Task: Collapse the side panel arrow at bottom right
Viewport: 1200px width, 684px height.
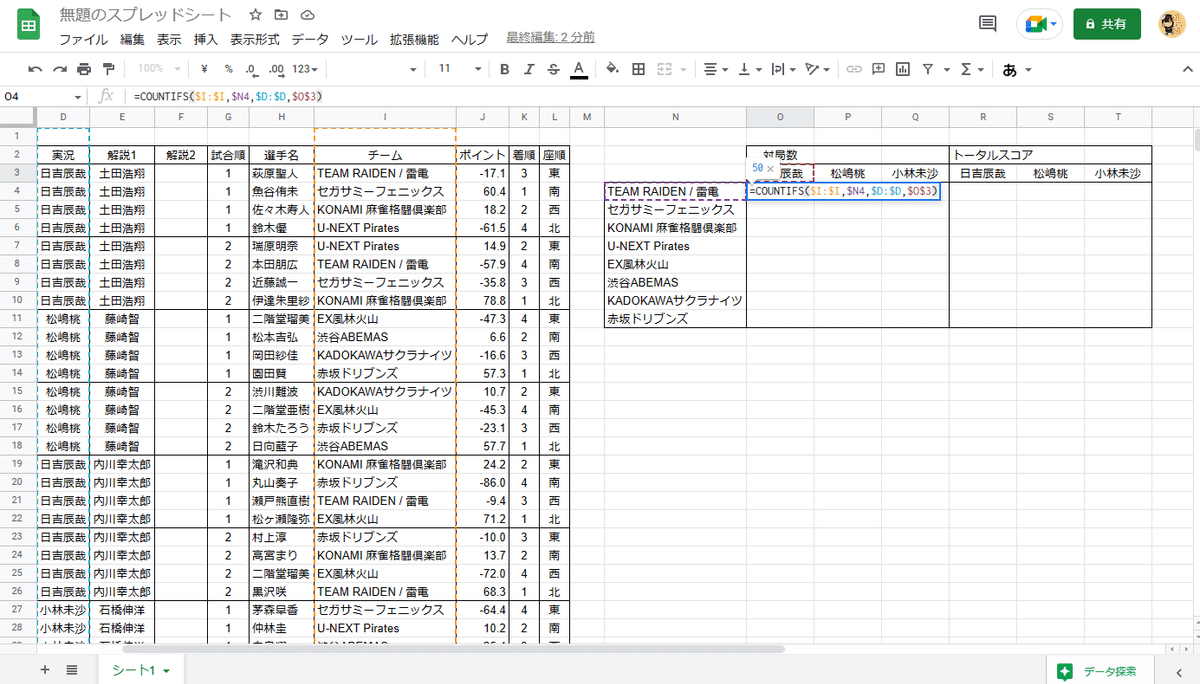Action: click(1180, 671)
